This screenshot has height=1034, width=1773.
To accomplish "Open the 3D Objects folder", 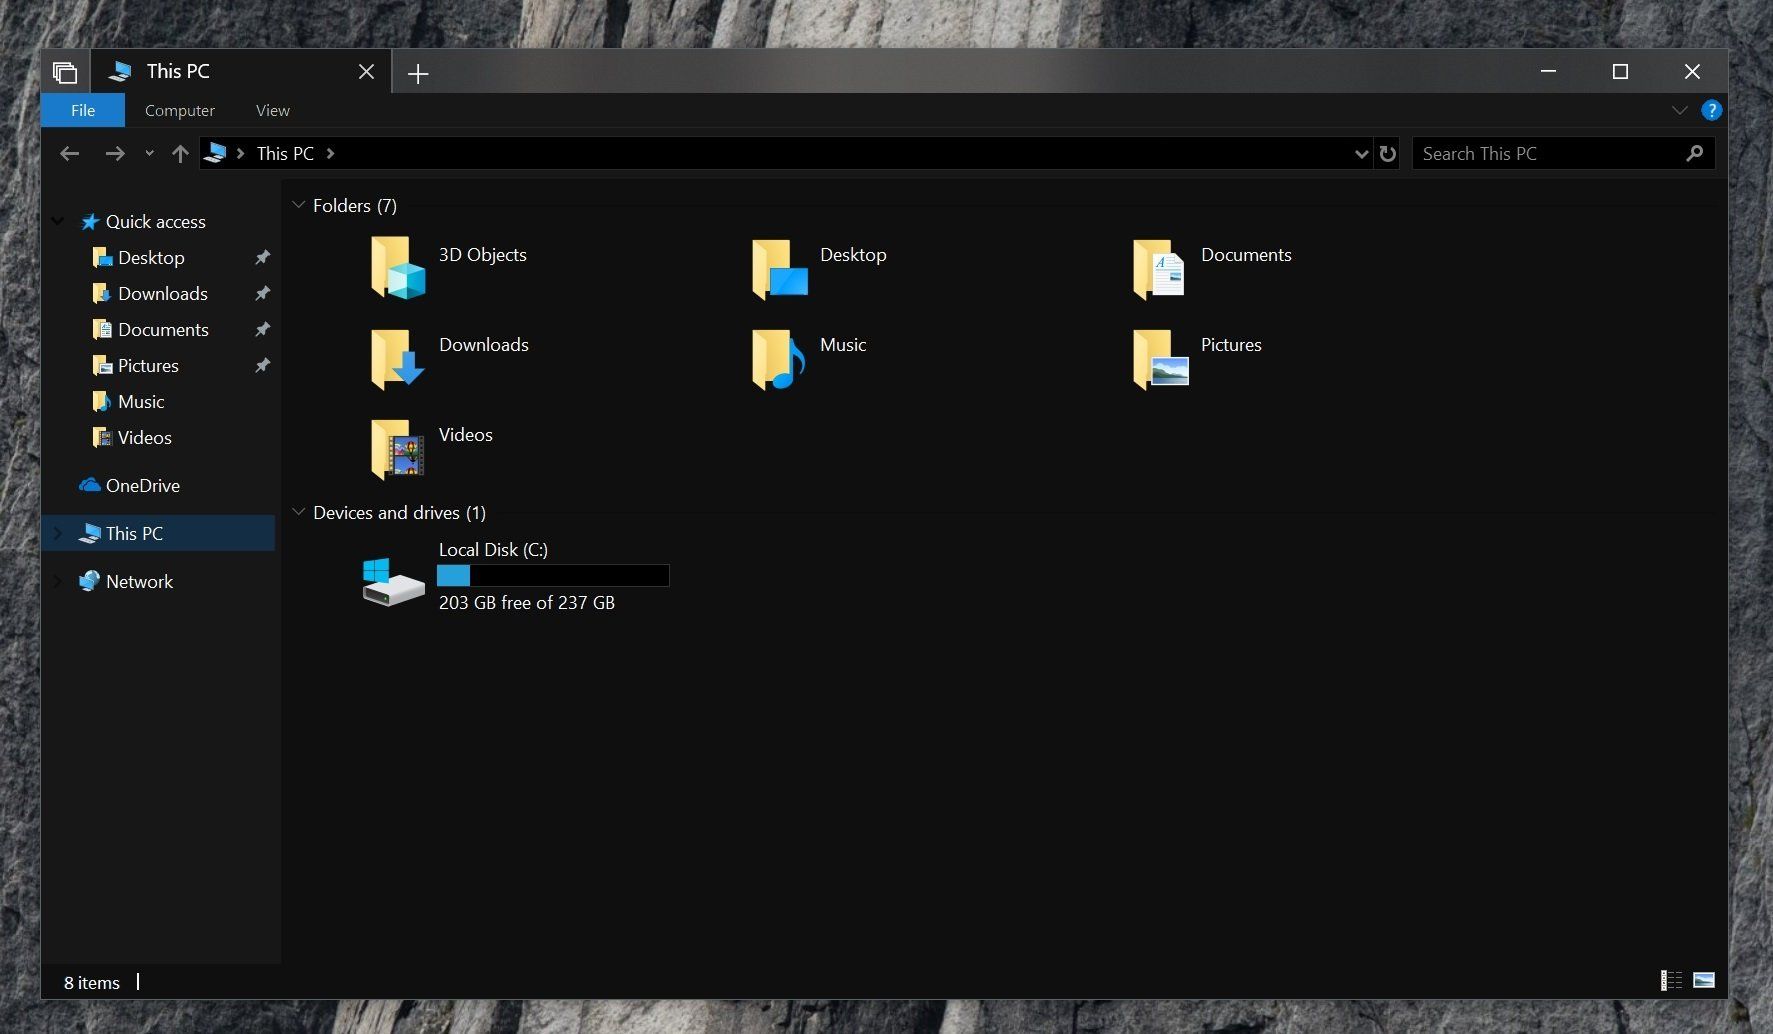I will click(483, 255).
